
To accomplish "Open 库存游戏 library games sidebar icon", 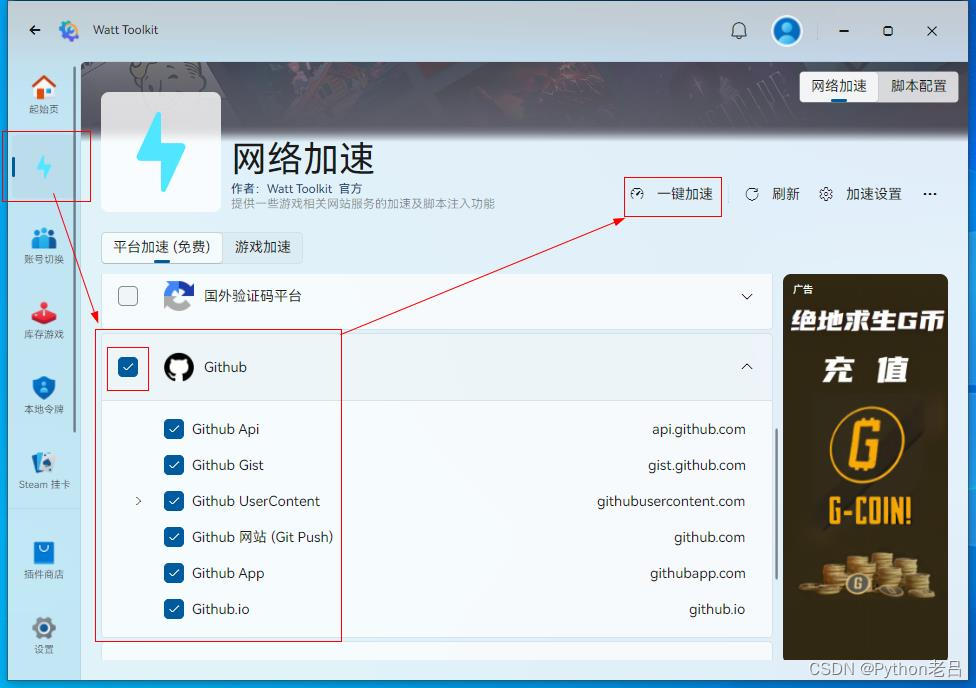I will point(44,320).
